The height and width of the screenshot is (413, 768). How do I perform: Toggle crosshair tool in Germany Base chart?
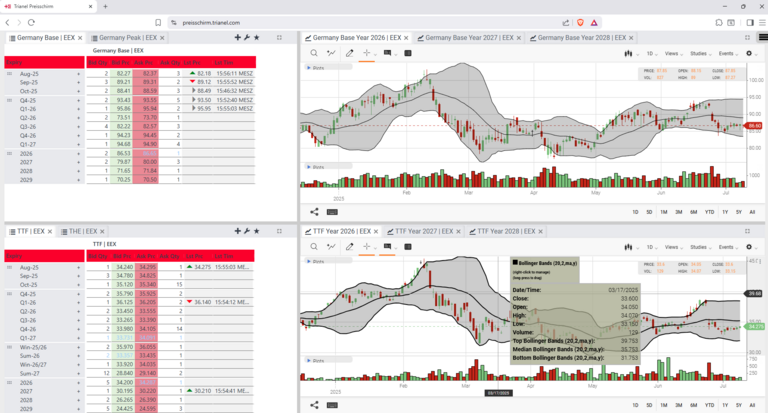tap(368, 53)
